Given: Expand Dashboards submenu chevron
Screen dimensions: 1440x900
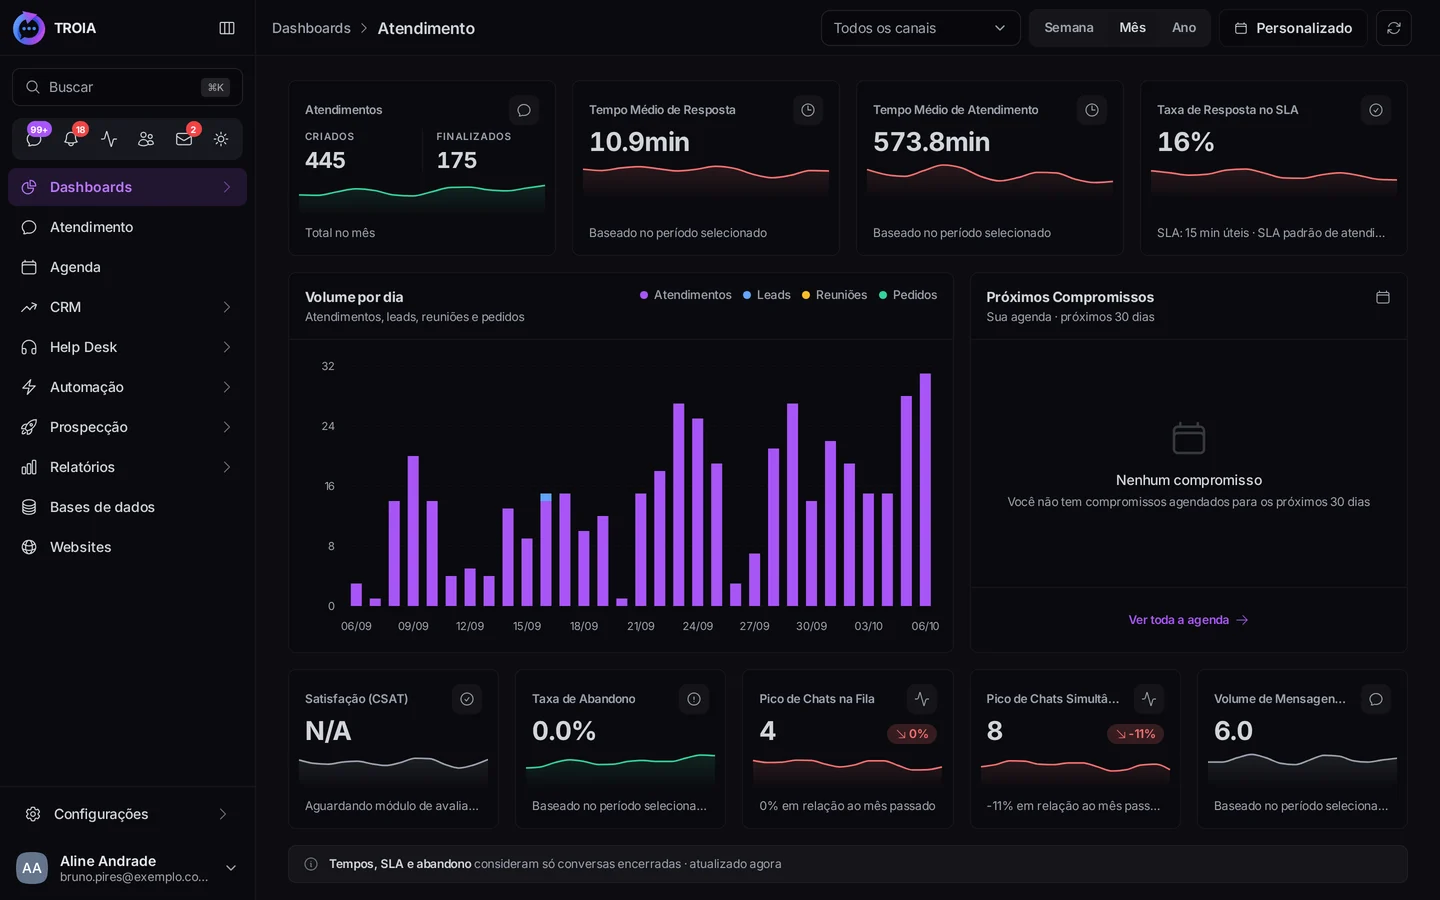Looking at the screenshot, I should pyautogui.click(x=227, y=187).
